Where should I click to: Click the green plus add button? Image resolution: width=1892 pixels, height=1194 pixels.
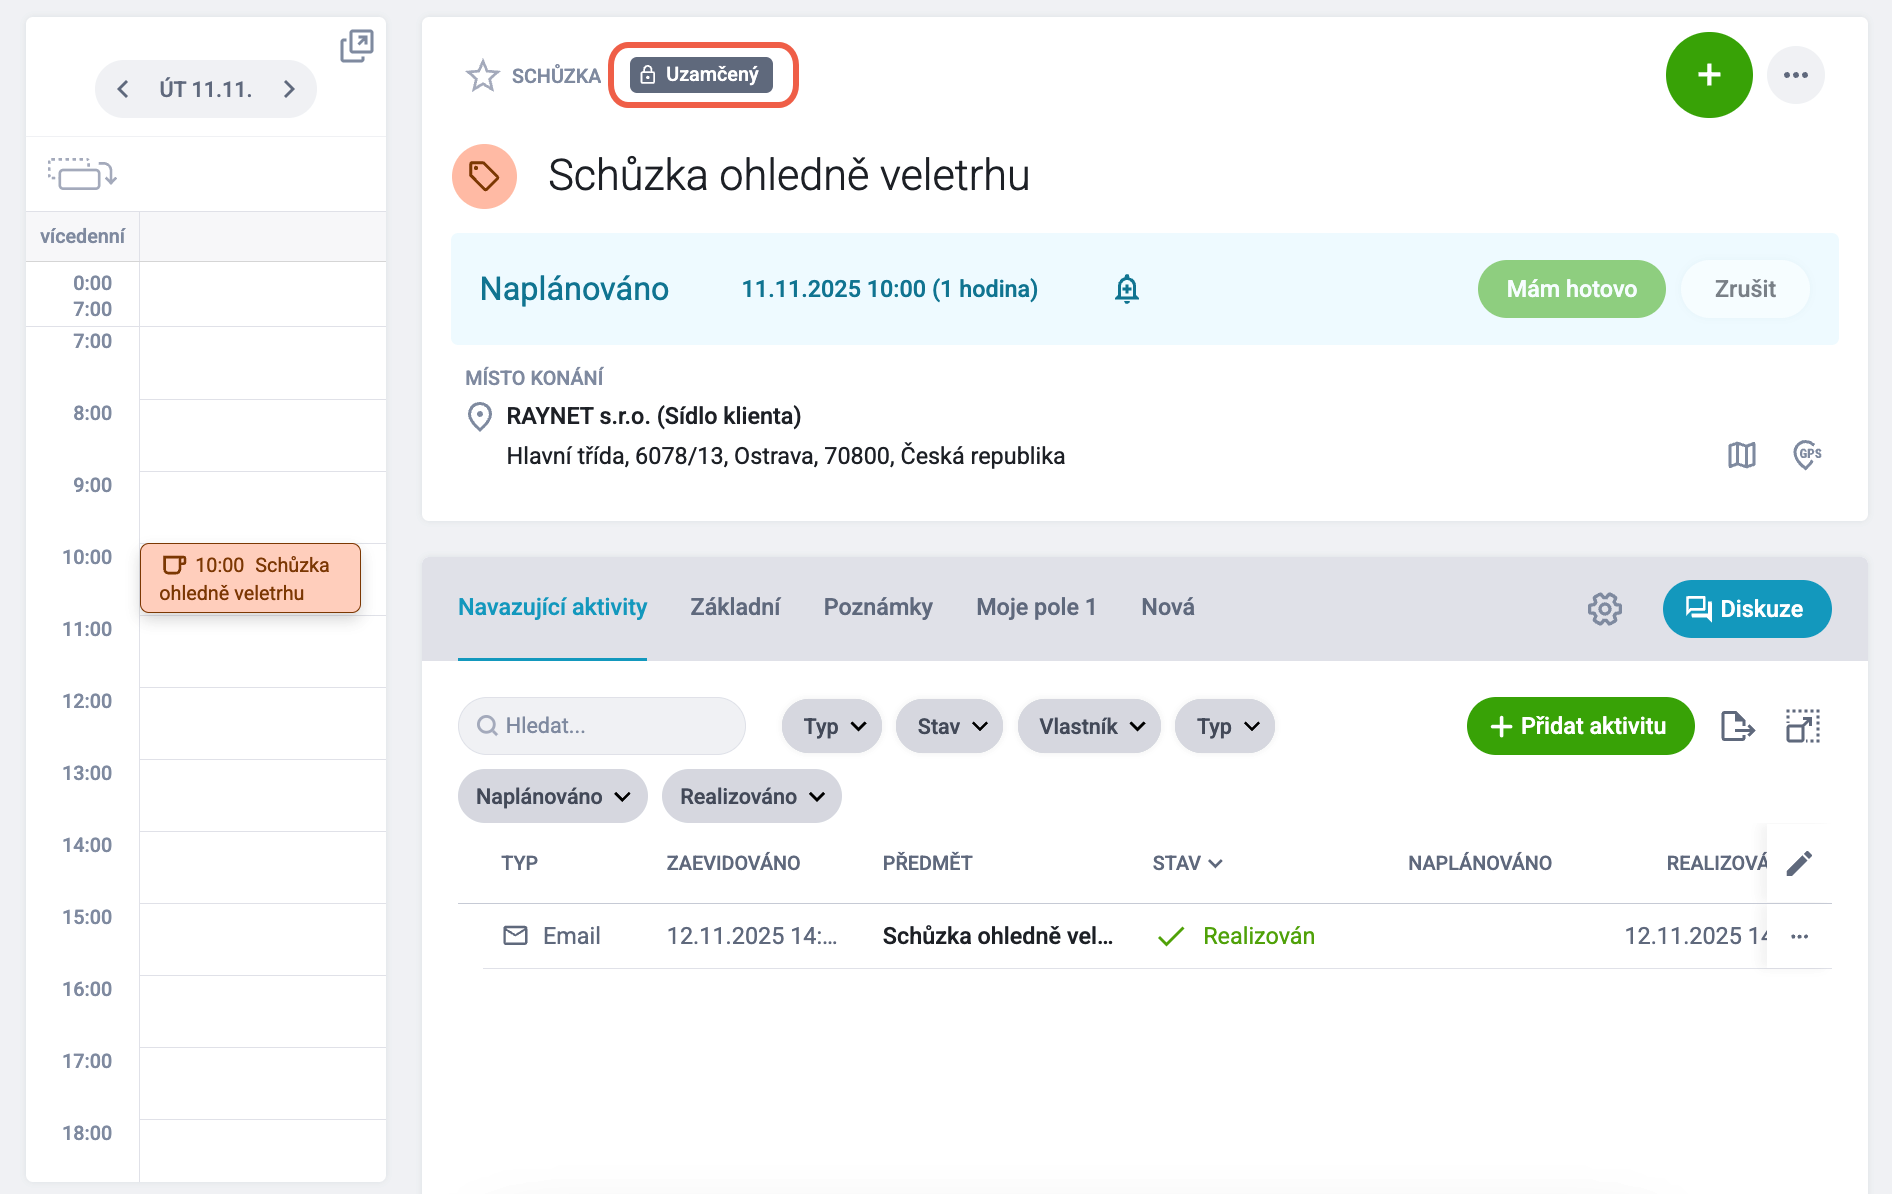tap(1709, 75)
